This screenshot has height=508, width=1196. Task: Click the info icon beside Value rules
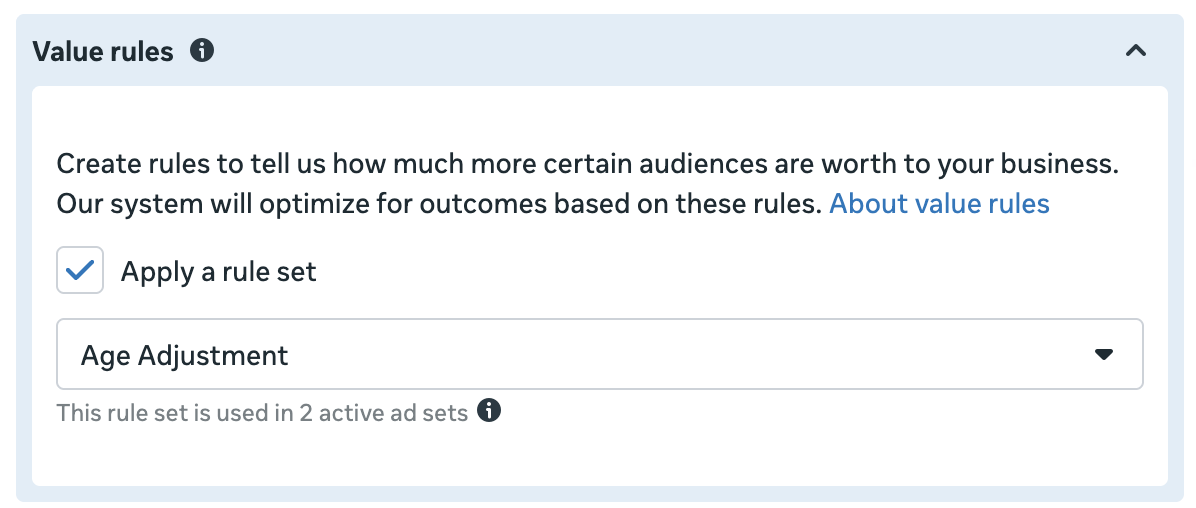point(202,50)
